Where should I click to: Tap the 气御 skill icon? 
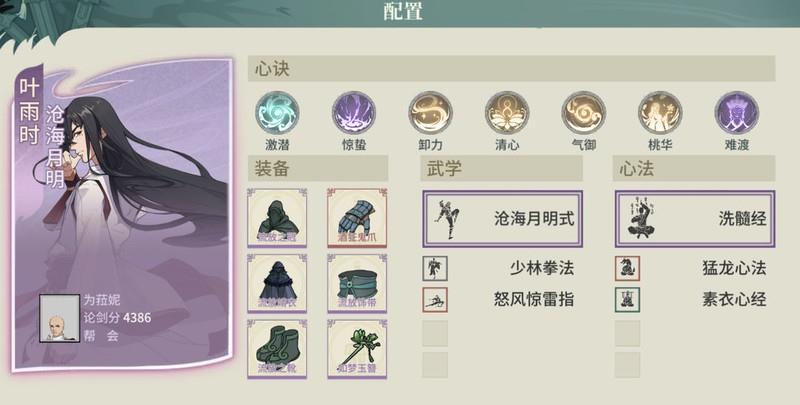pyautogui.click(x=584, y=113)
